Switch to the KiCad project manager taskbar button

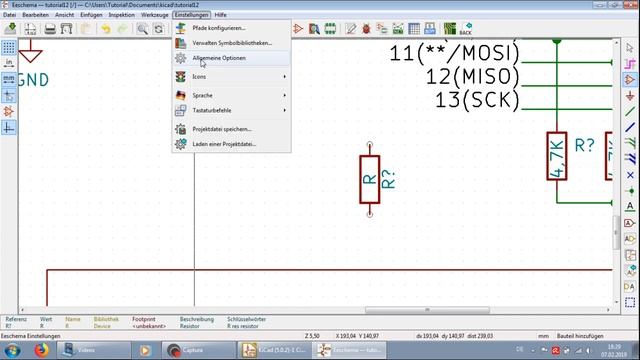pyautogui.click(x=274, y=350)
